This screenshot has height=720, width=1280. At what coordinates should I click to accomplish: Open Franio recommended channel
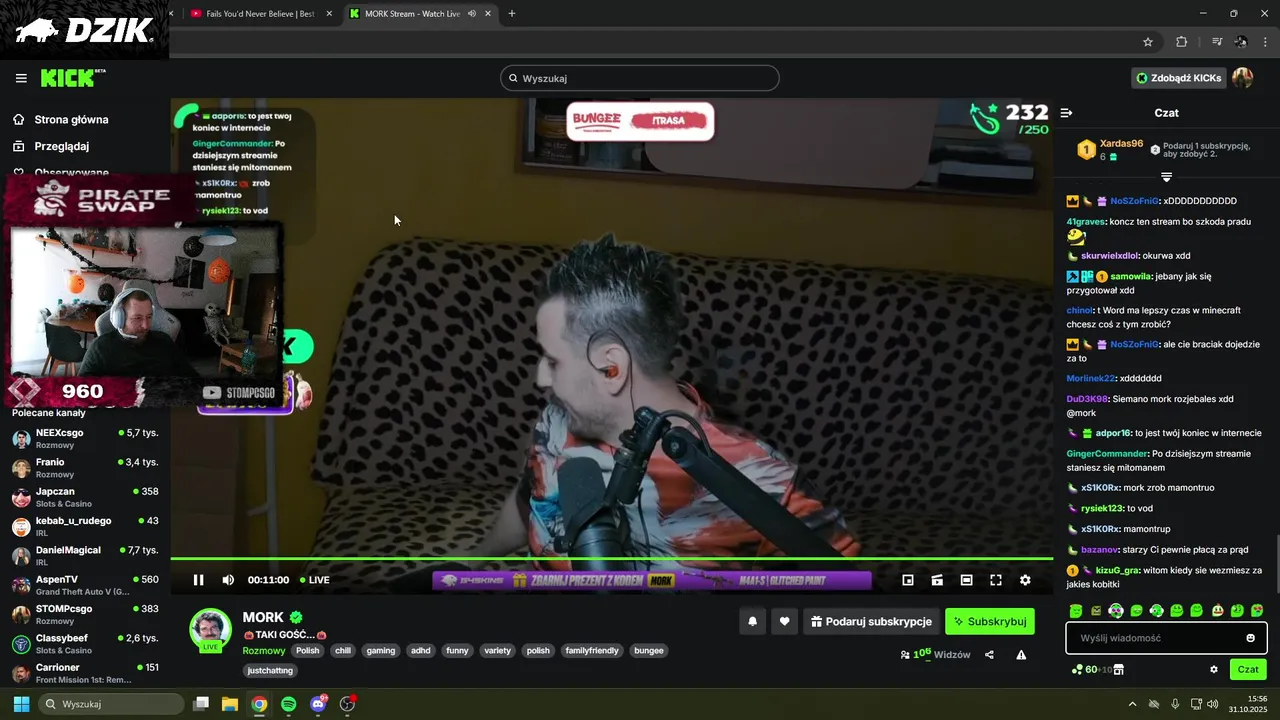85,468
